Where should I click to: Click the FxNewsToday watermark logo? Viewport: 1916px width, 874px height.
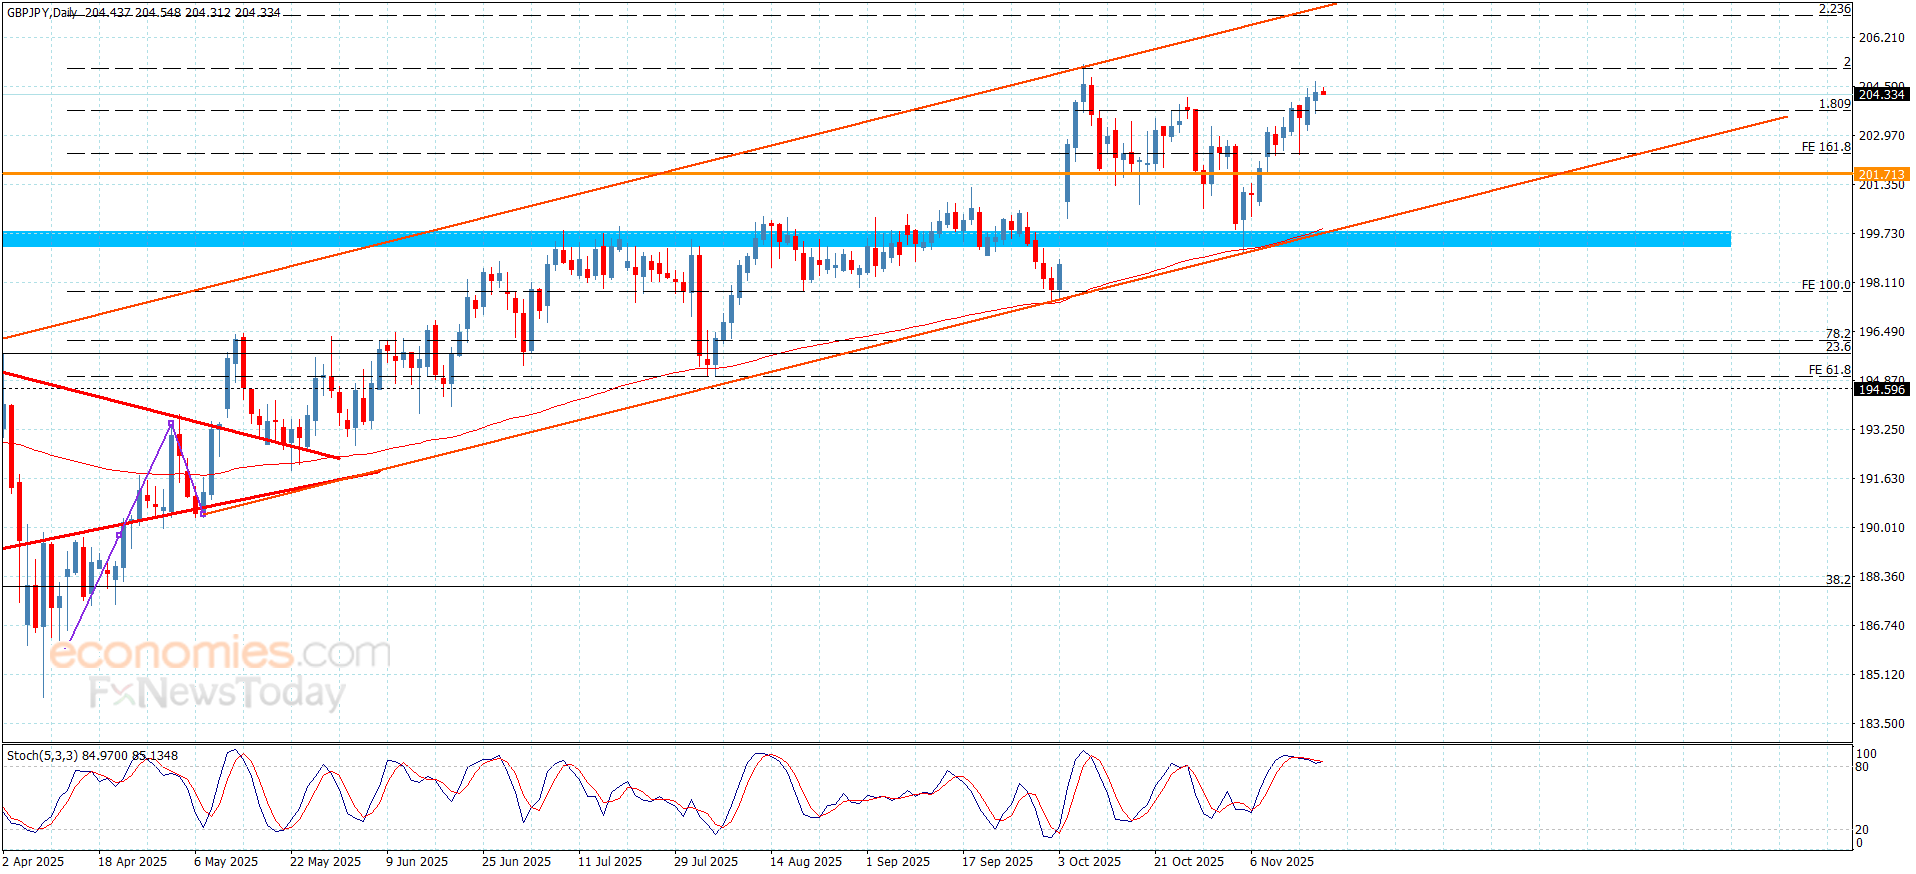[x=217, y=693]
